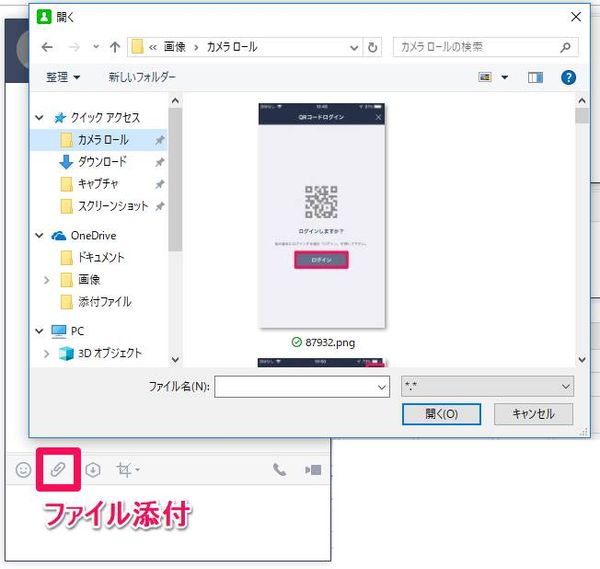This screenshot has width=600, height=569.
Task: Select the 87932.png thumbnail
Action: point(322,215)
